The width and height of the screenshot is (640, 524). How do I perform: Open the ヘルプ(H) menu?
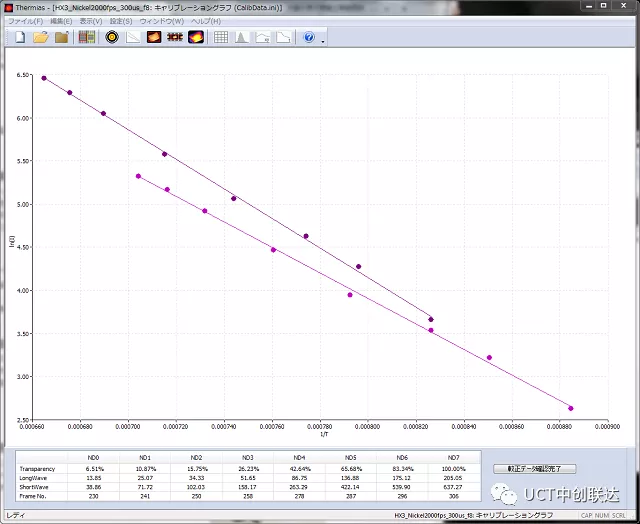click(x=206, y=21)
